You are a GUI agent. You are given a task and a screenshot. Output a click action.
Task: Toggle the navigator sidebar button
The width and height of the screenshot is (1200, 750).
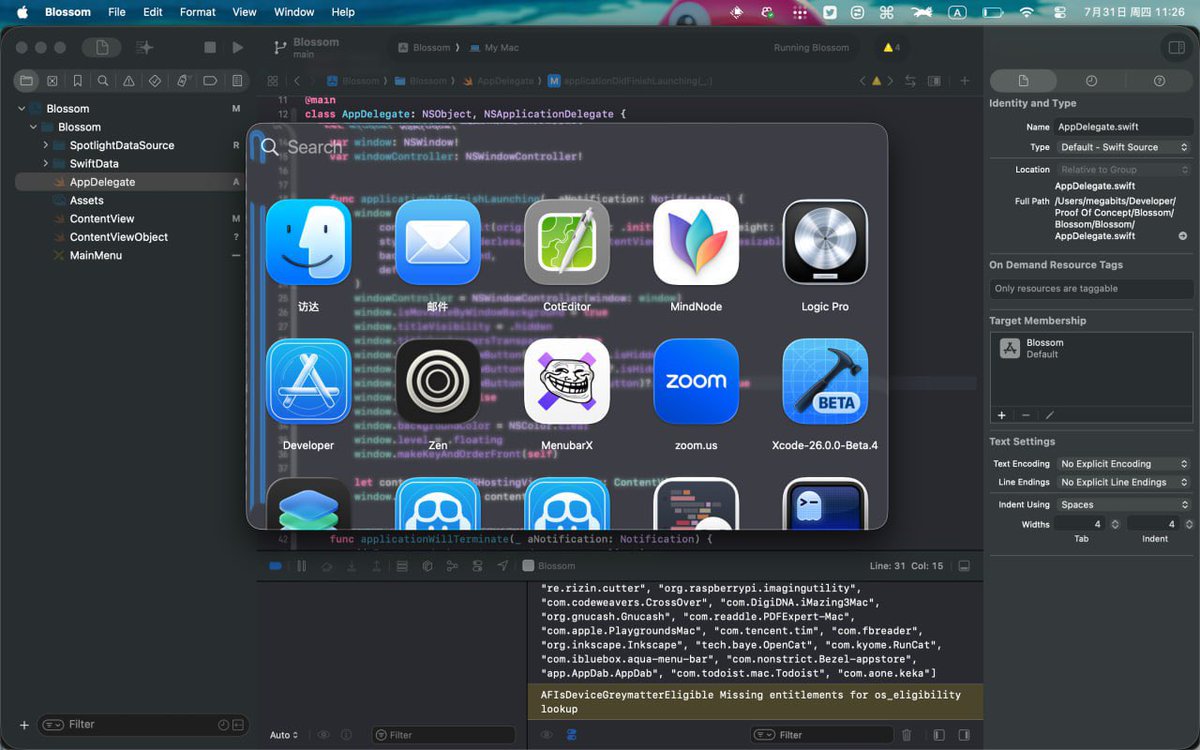[x=101, y=47]
